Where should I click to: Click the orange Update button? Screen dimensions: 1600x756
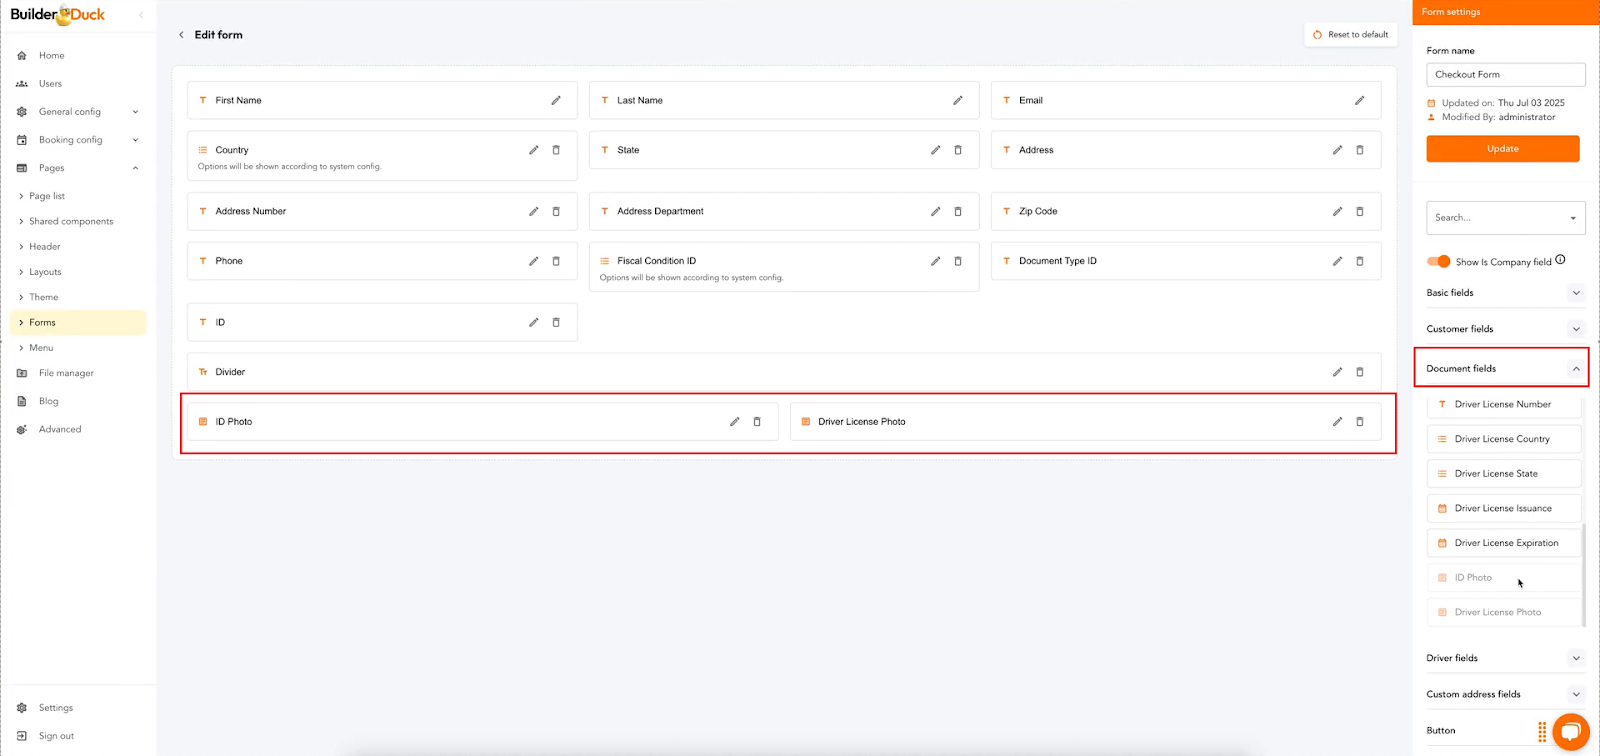click(x=1502, y=149)
